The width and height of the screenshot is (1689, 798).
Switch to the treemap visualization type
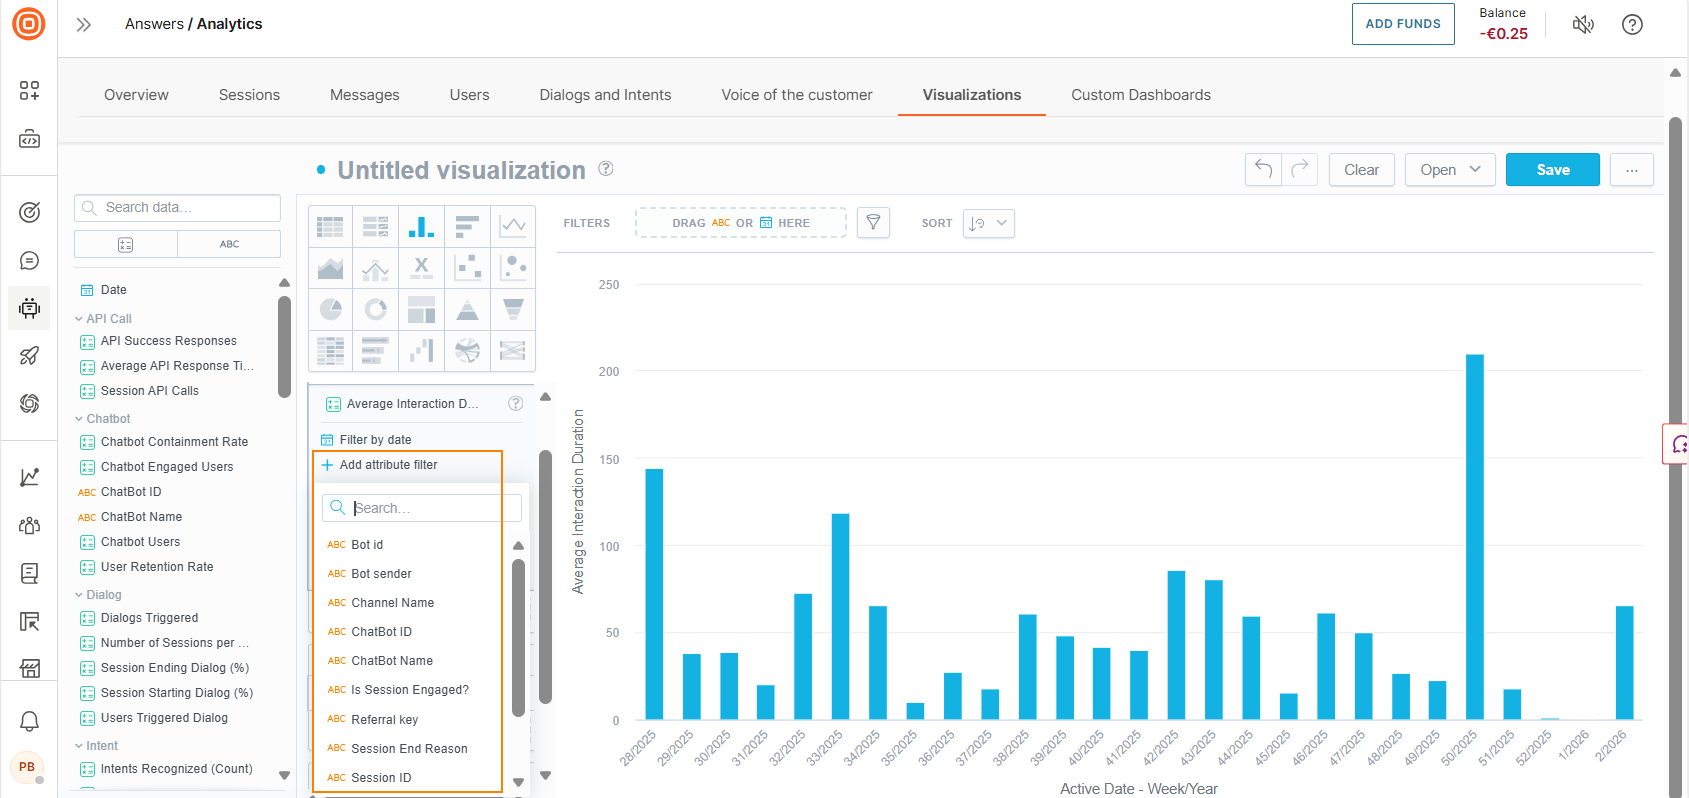(x=421, y=309)
